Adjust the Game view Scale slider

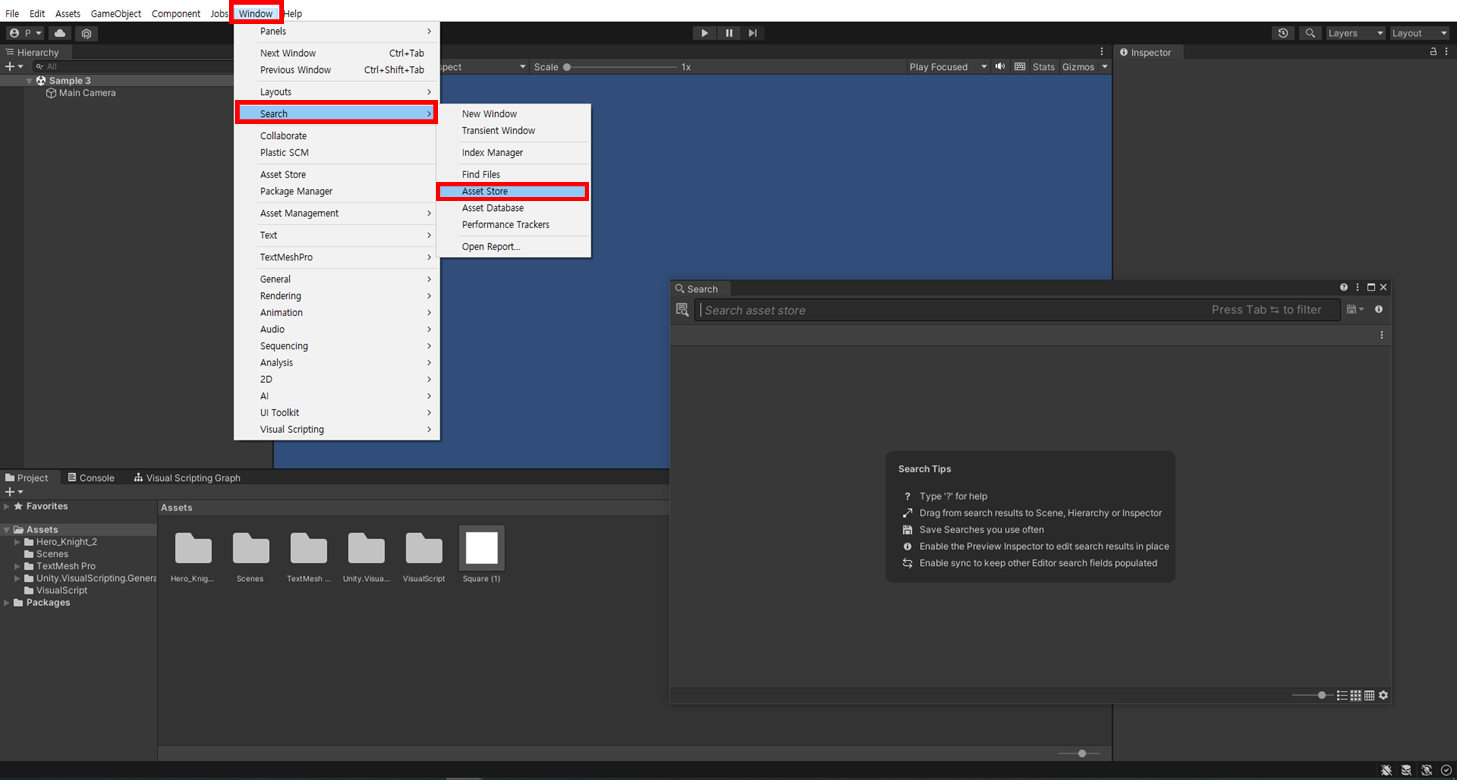coord(622,67)
